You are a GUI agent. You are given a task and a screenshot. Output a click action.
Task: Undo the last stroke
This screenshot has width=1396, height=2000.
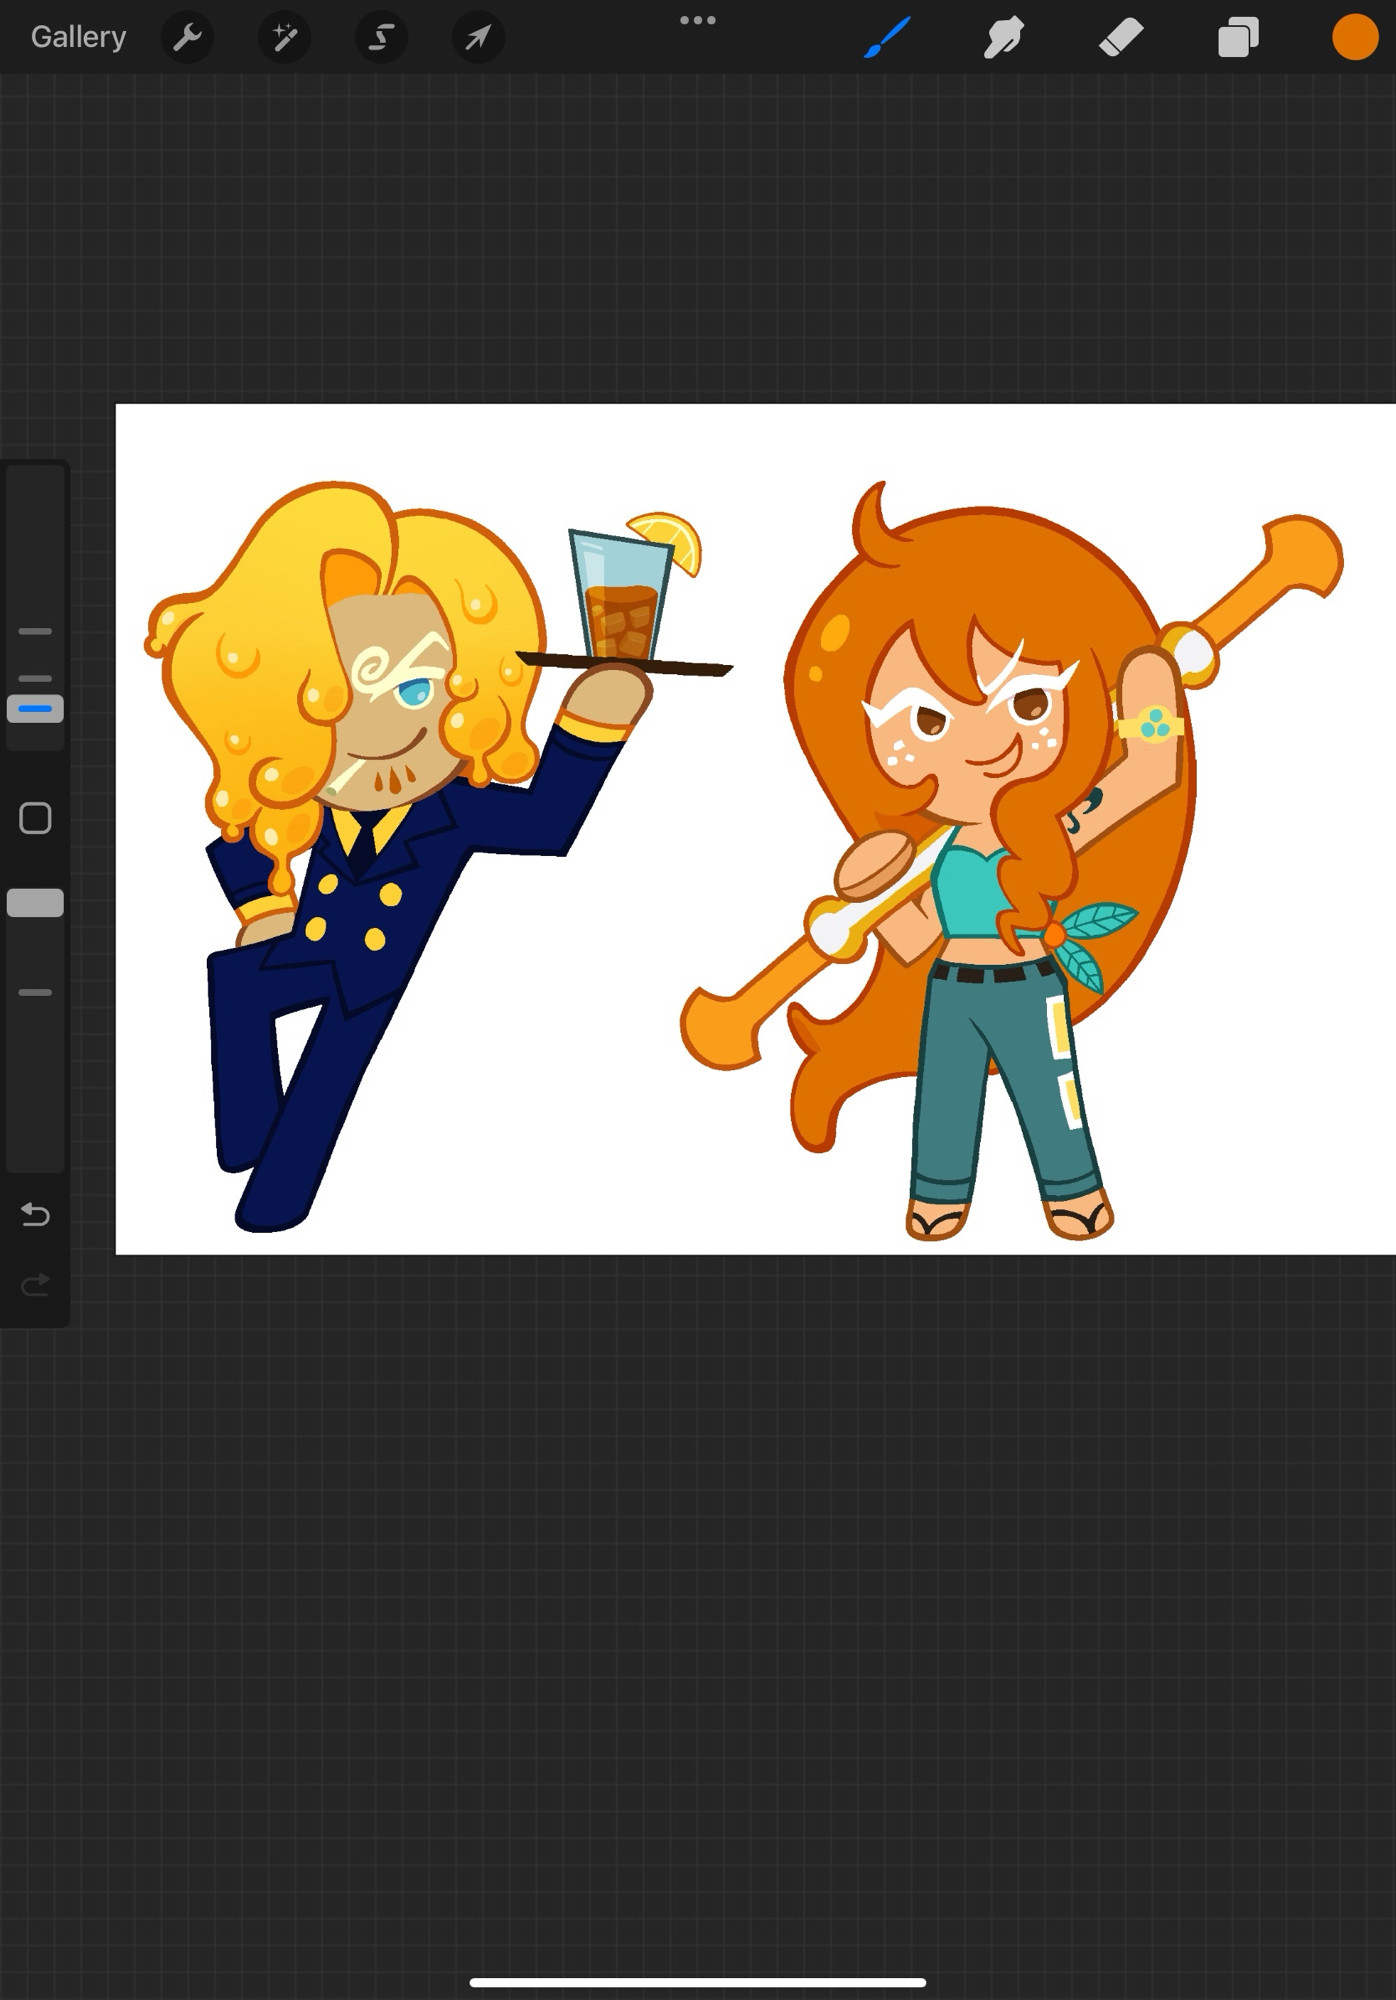point(35,1214)
